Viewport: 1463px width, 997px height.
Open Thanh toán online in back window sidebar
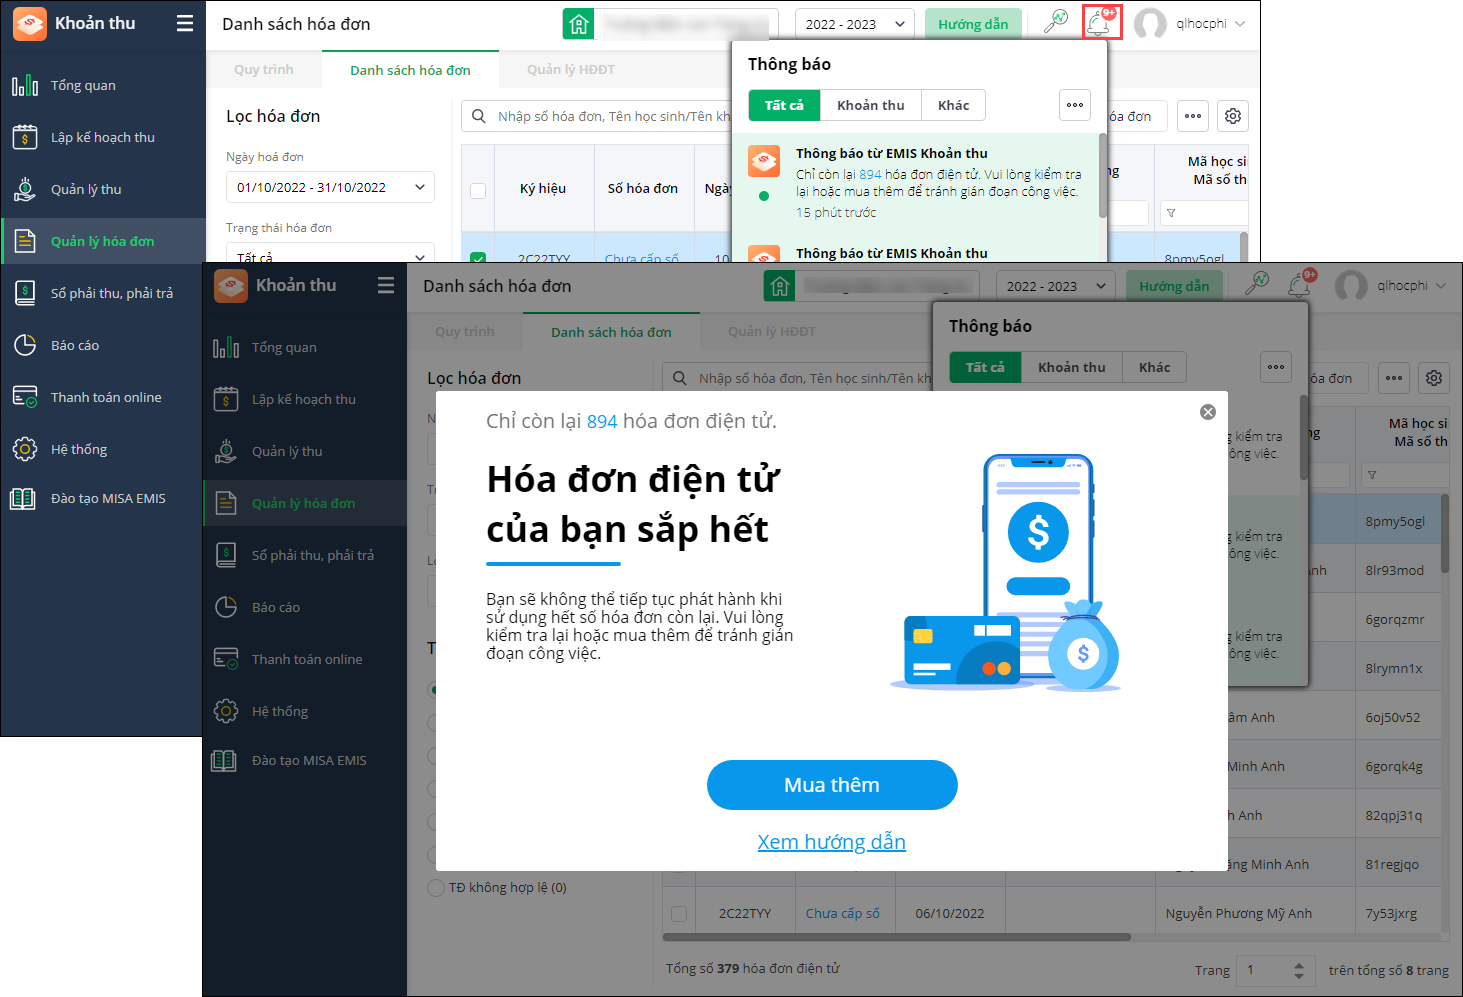coord(102,397)
